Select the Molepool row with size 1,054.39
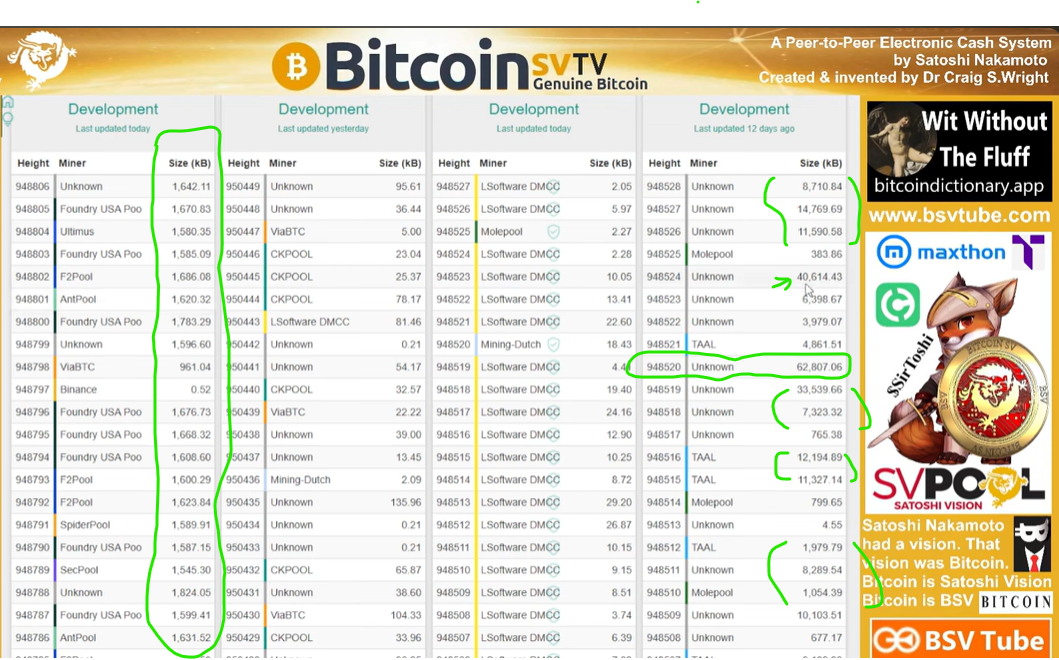 point(744,592)
